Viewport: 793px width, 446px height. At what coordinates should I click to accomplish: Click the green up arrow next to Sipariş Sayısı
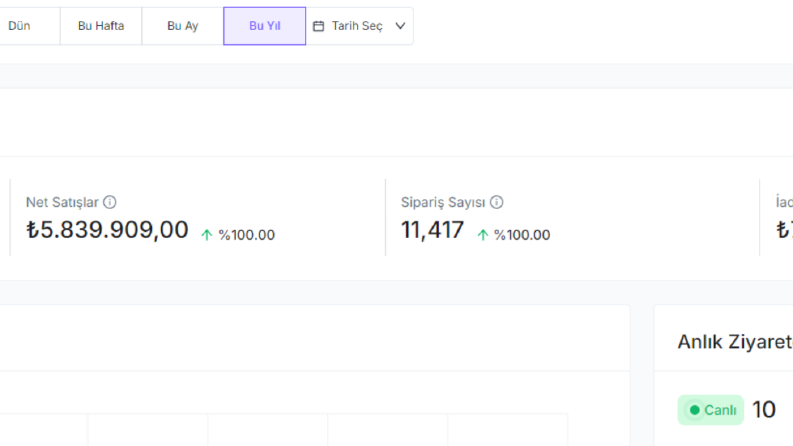click(x=482, y=235)
